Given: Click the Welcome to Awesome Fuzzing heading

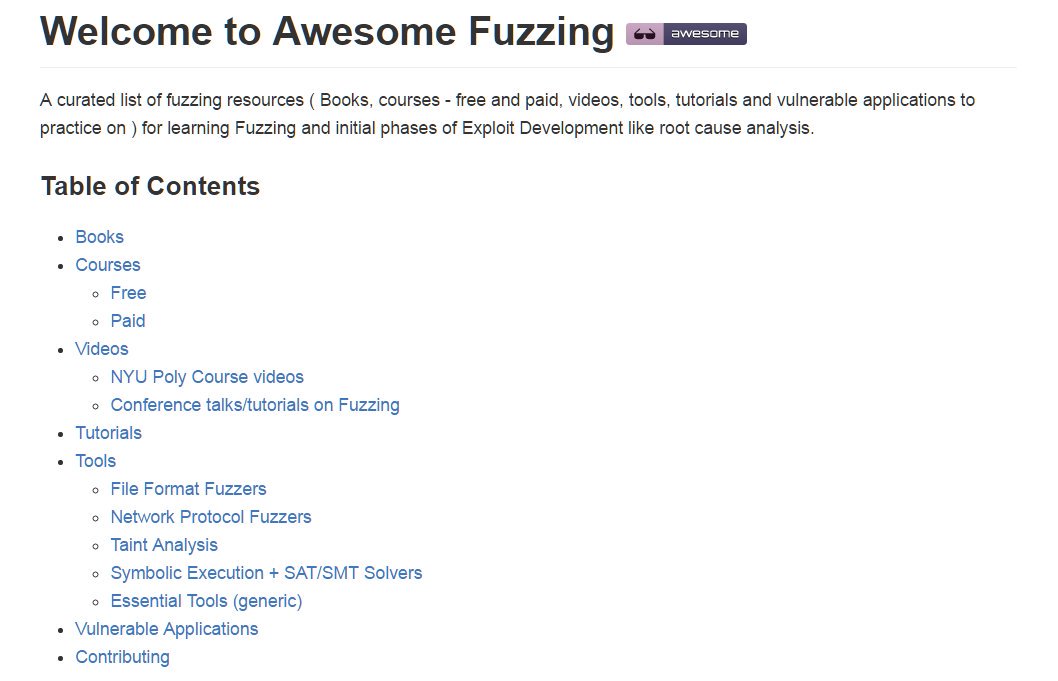Looking at the screenshot, I should coord(327,32).
